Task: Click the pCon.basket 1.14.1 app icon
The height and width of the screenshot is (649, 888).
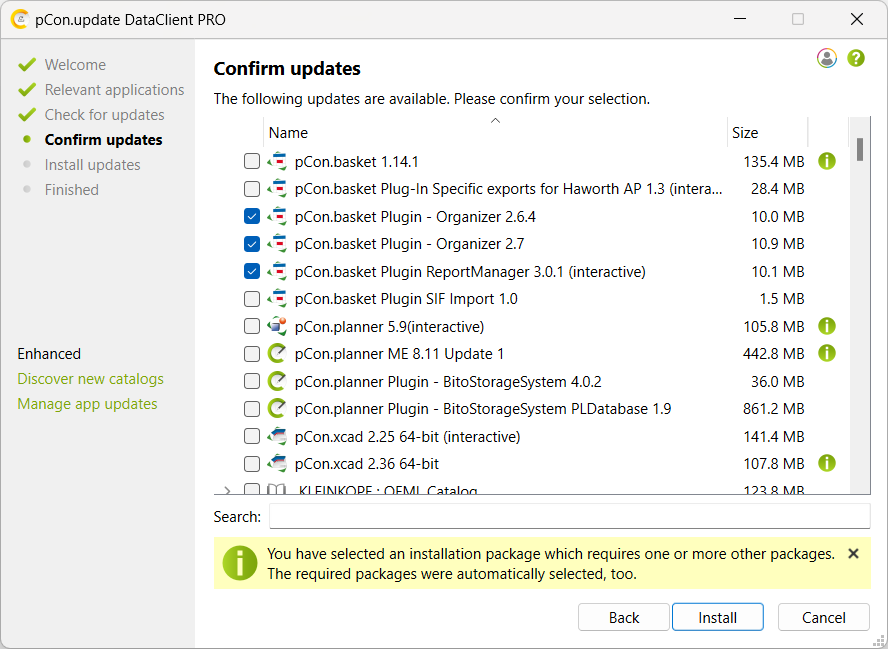Action: point(277,161)
